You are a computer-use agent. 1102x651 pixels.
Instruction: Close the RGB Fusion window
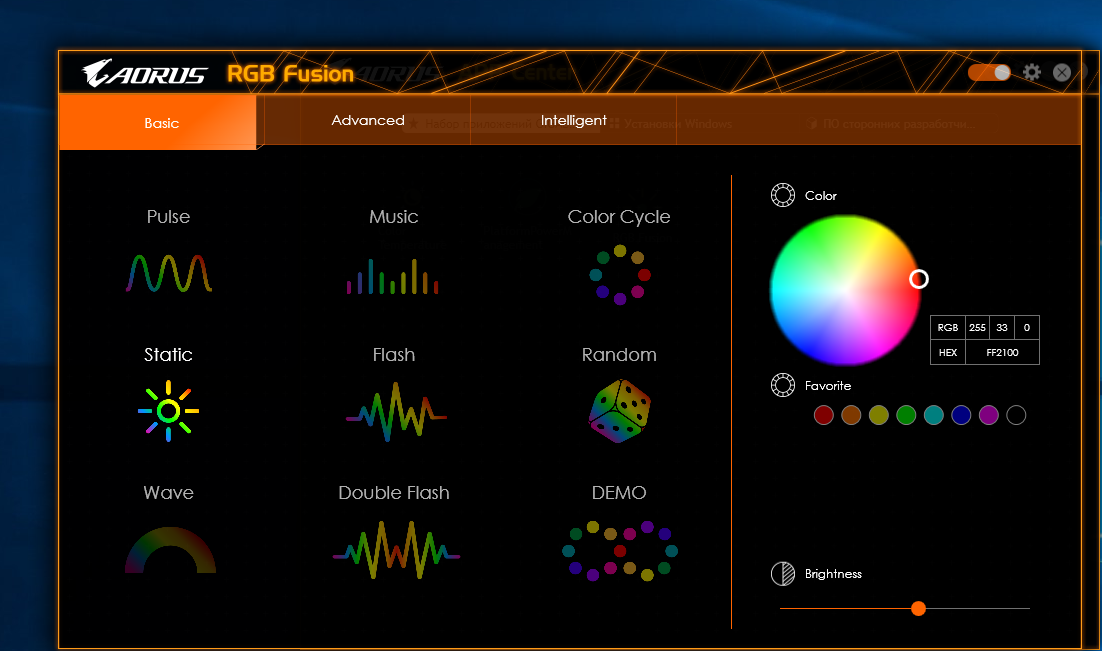coord(1062,72)
